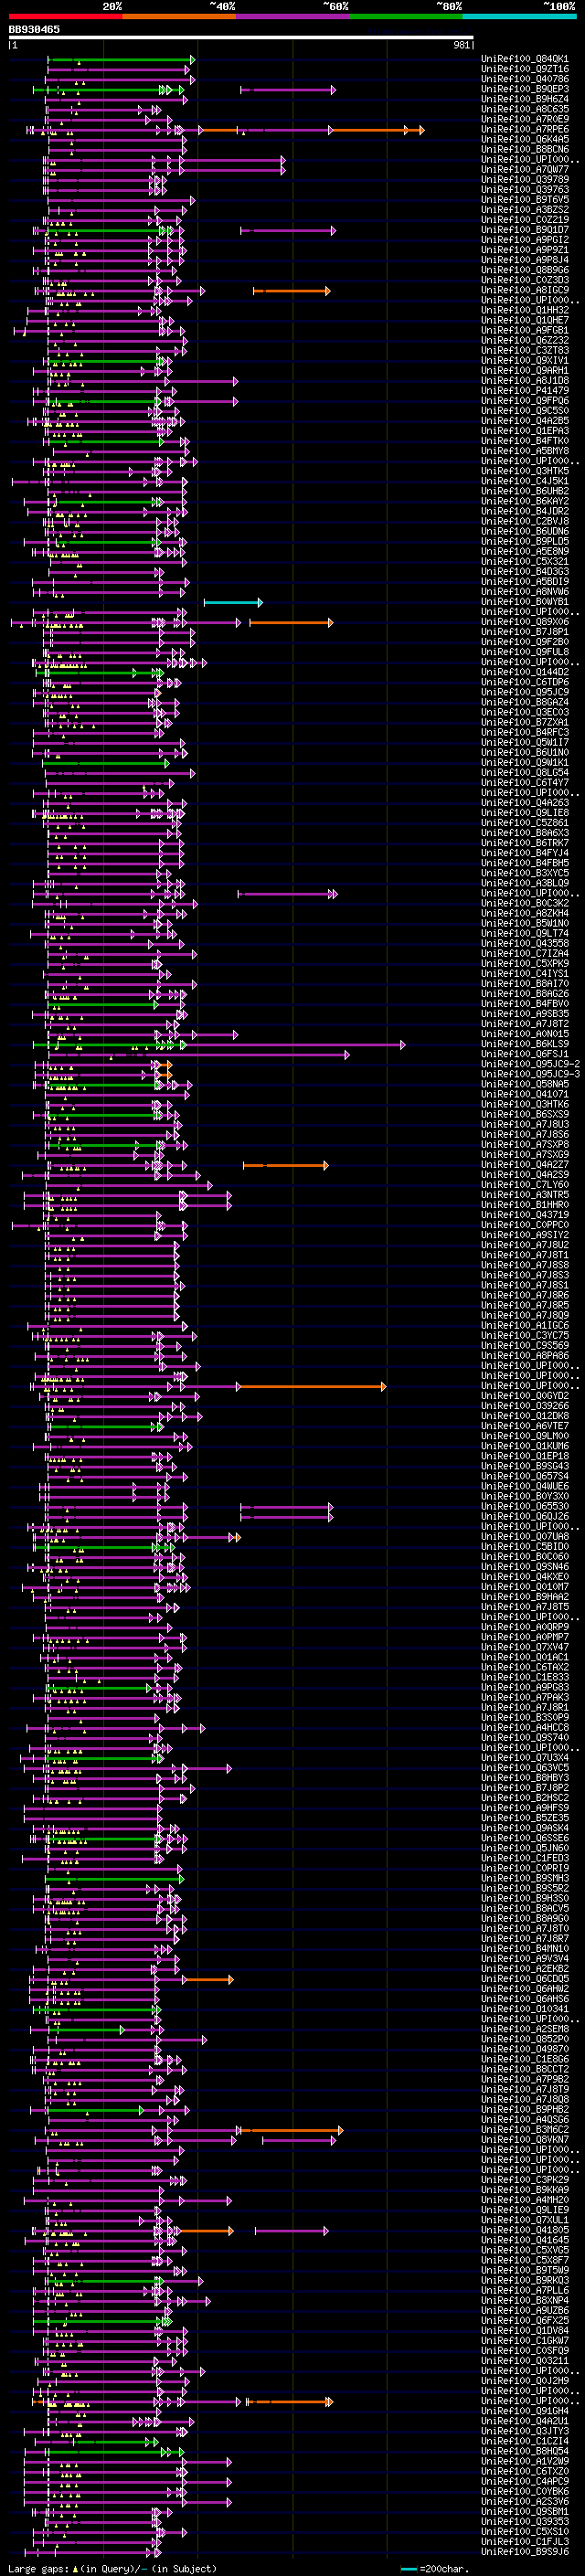585x2576 pixels.
Task: Select hit UniRef100_Q39763
Action: coord(525,189)
